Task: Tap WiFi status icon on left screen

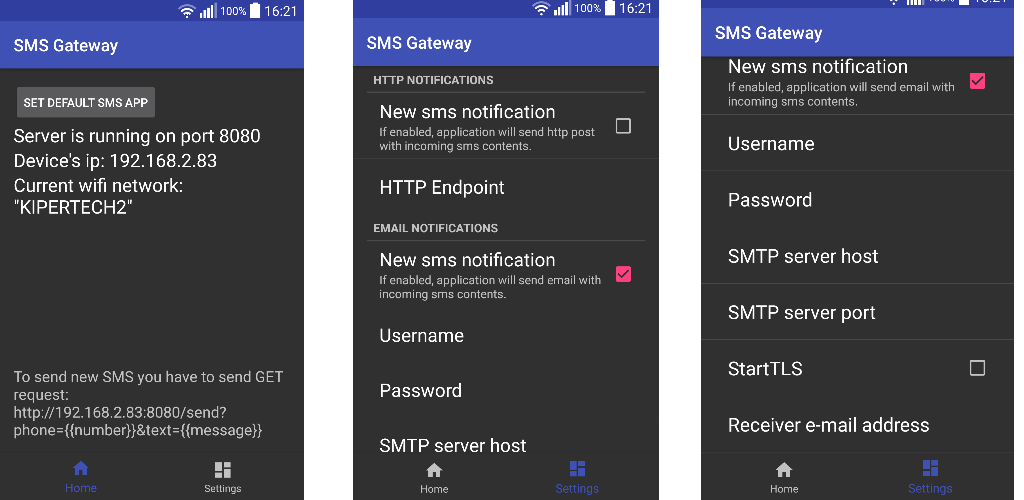Action: (x=187, y=11)
